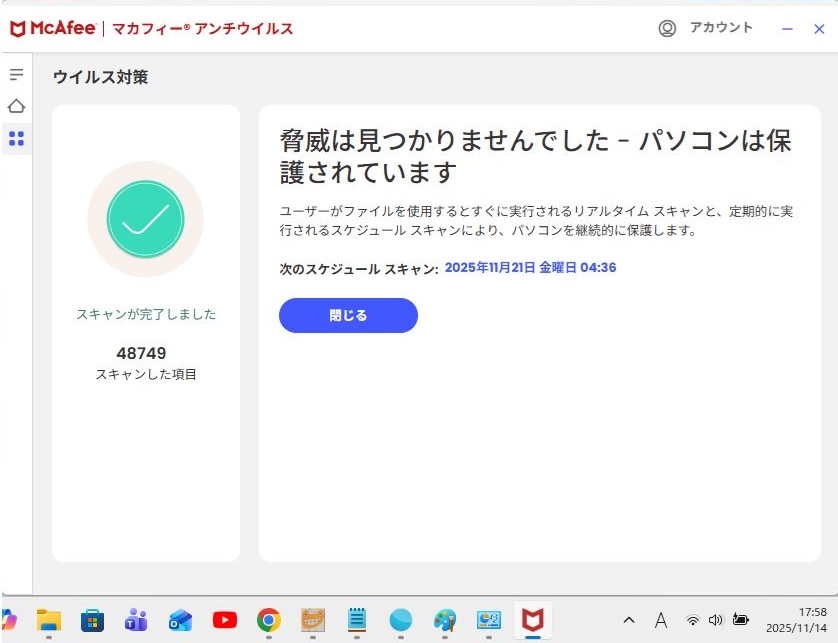Expand the hidden system tray icons chevron
Screen dimensions: 838x643
point(628,620)
